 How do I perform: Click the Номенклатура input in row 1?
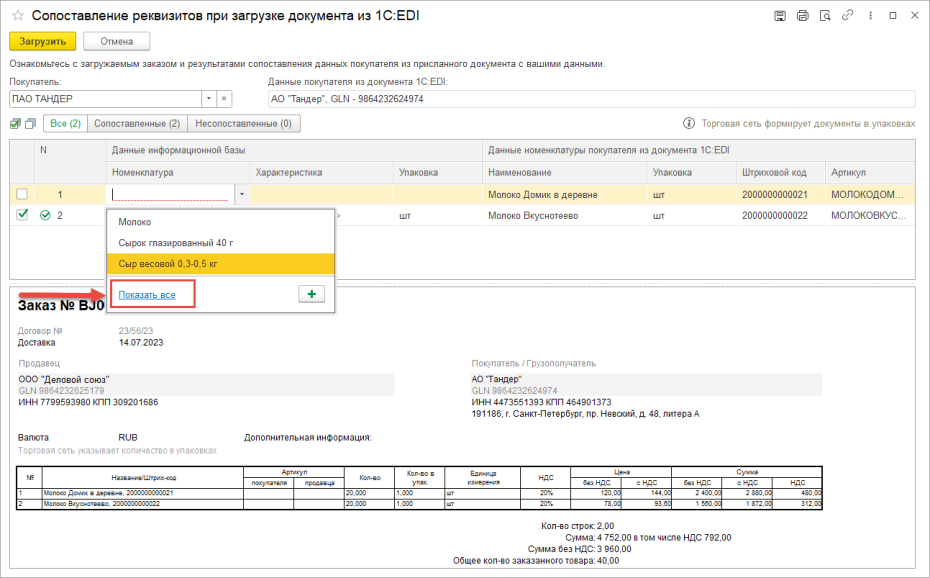tap(171, 194)
